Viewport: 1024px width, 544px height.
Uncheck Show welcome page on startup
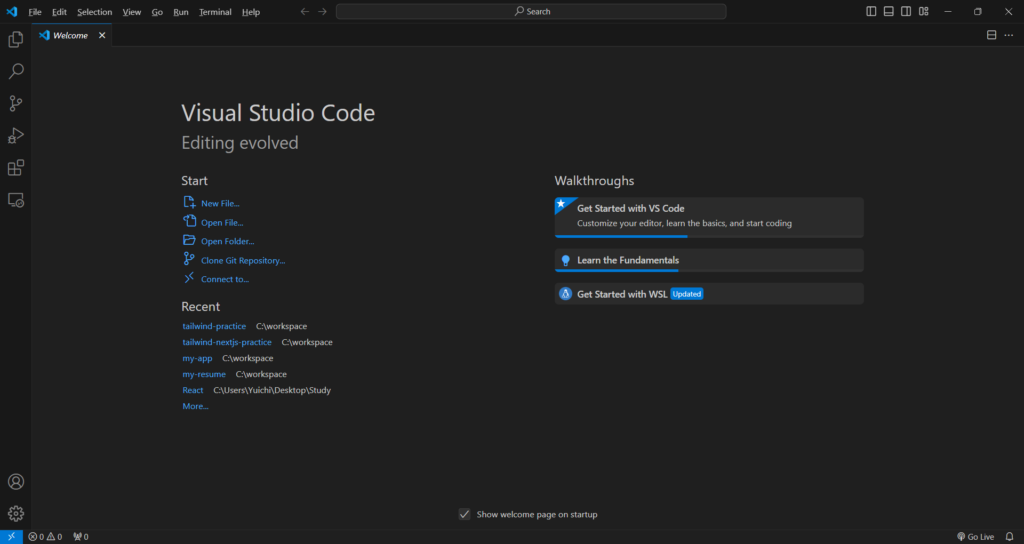(x=464, y=514)
